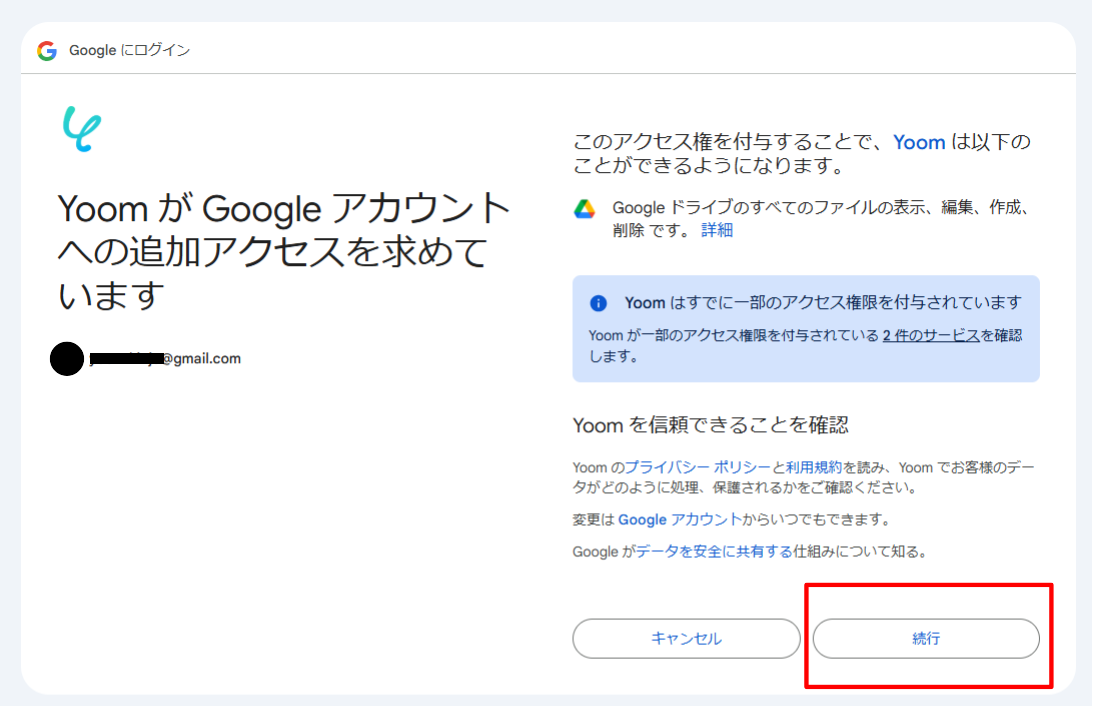Click the blue Yoom app name link

click(x=919, y=142)
